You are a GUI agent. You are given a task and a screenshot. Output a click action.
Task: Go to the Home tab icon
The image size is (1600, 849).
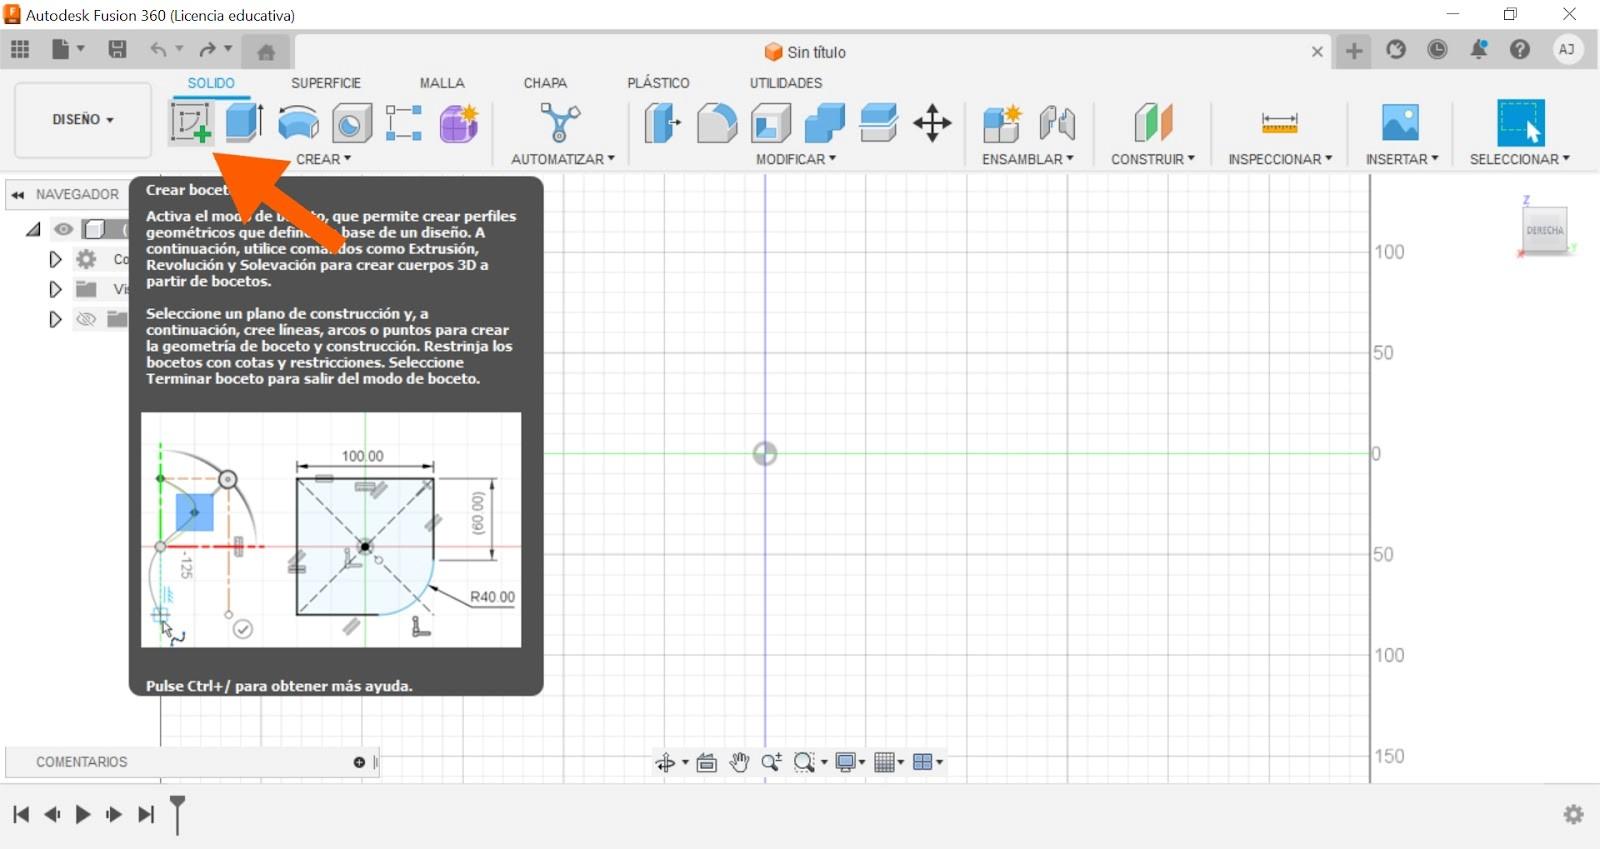[x=266, y=52]
